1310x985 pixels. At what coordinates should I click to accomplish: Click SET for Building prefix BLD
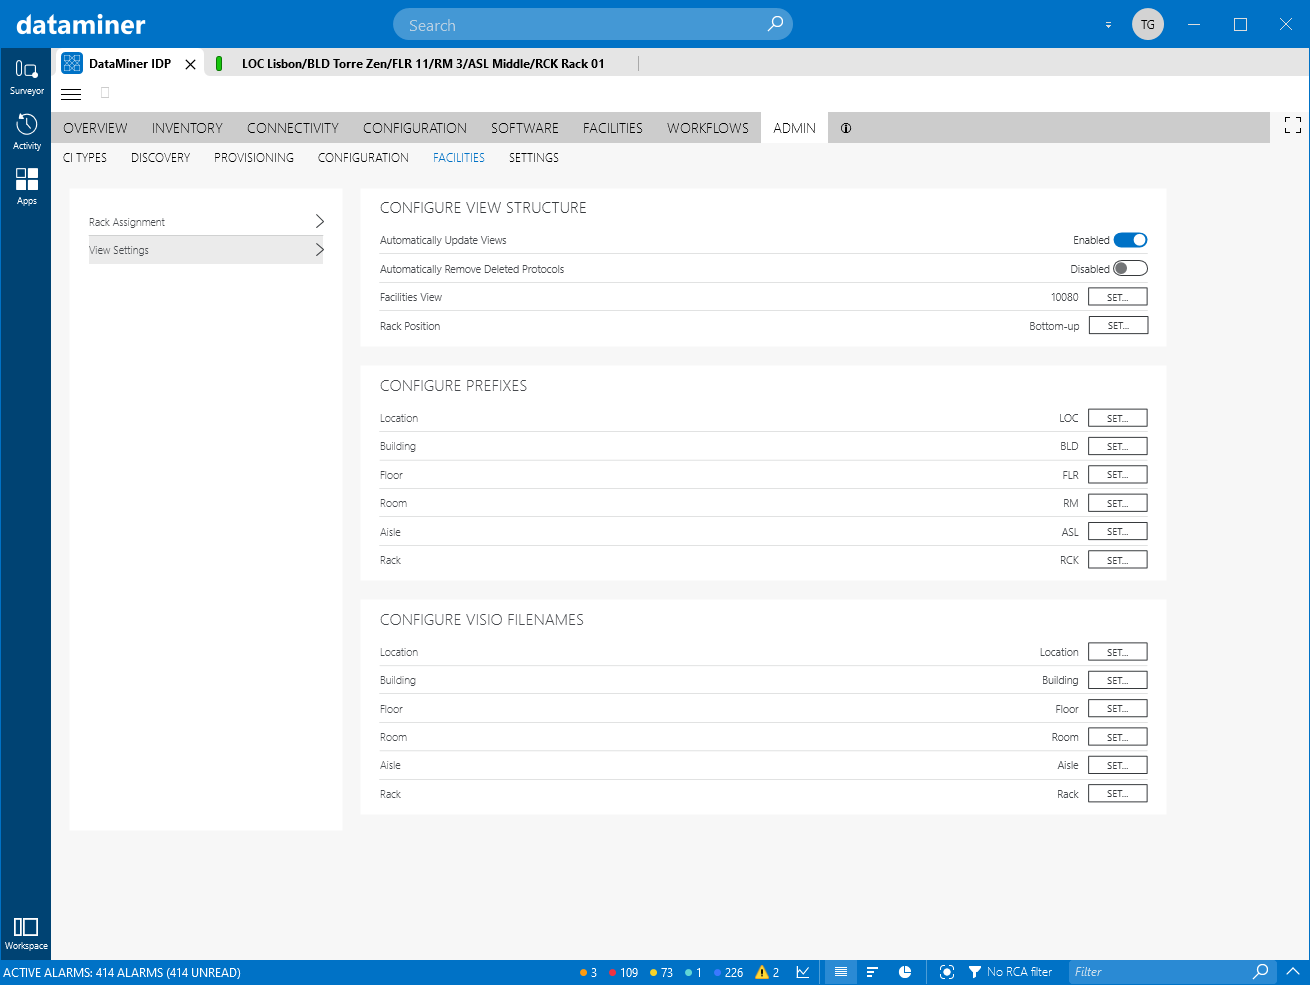click(x=1118, y=446)
